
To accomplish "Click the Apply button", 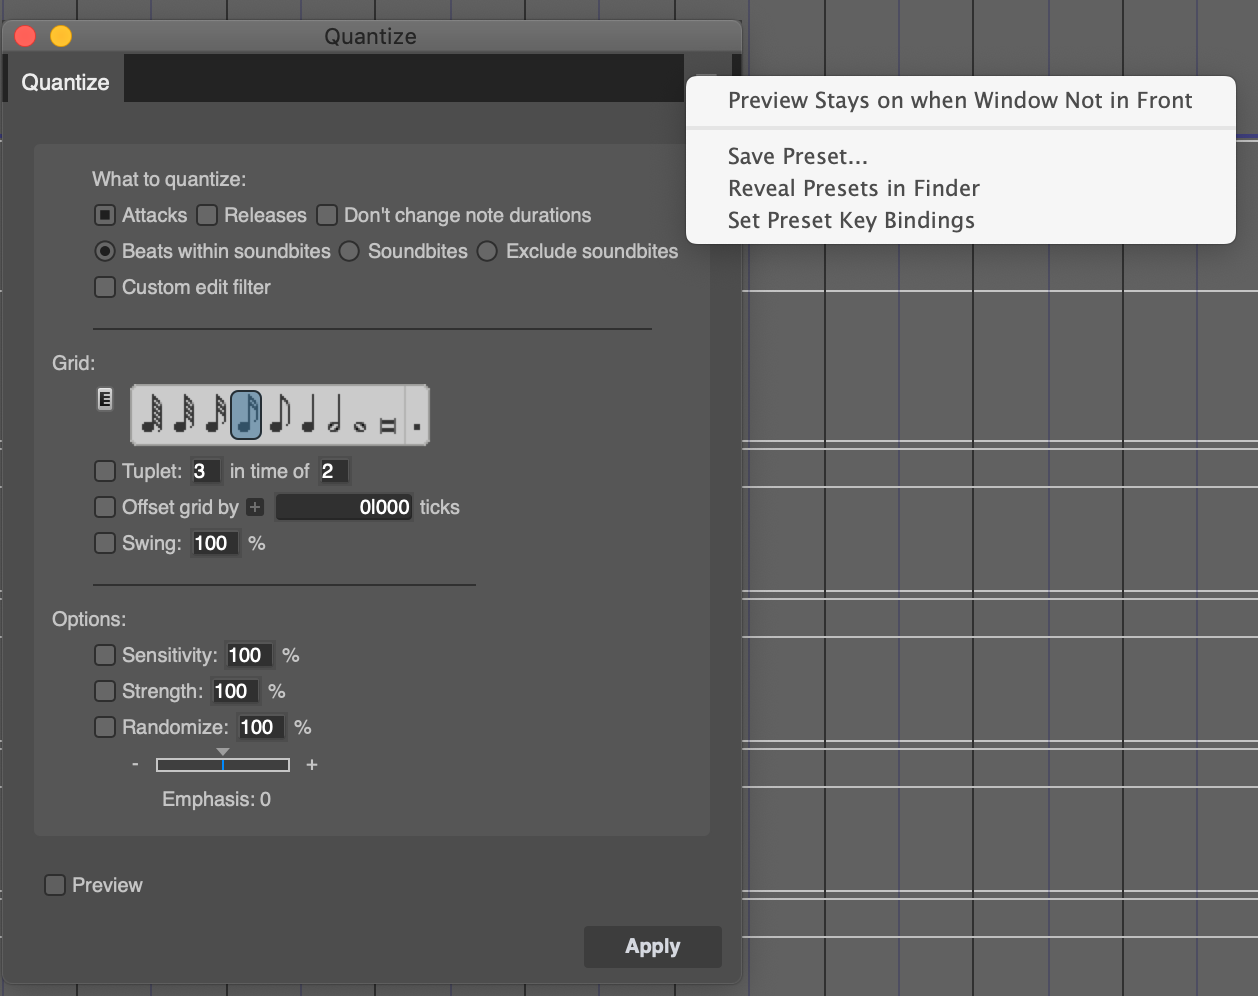I will [652, 946].
